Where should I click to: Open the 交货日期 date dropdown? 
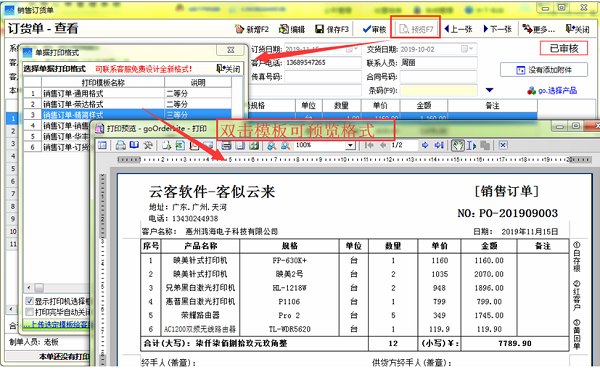(x=467, y=49)
